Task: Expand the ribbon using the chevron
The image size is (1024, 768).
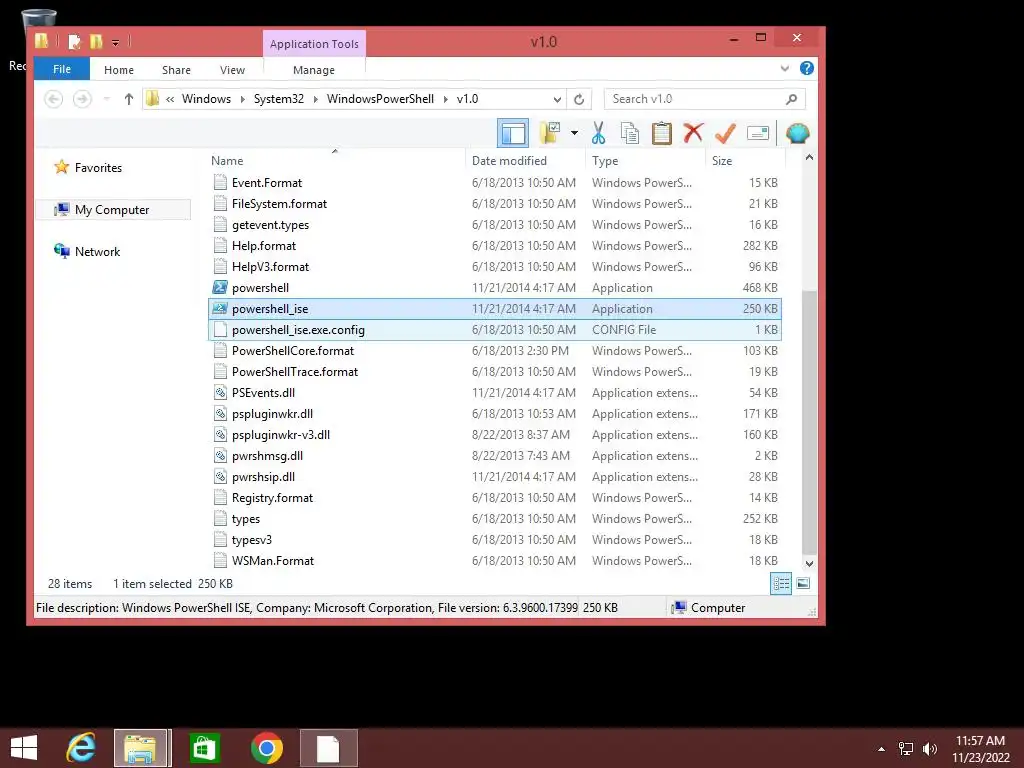Action: click(784, 69)
